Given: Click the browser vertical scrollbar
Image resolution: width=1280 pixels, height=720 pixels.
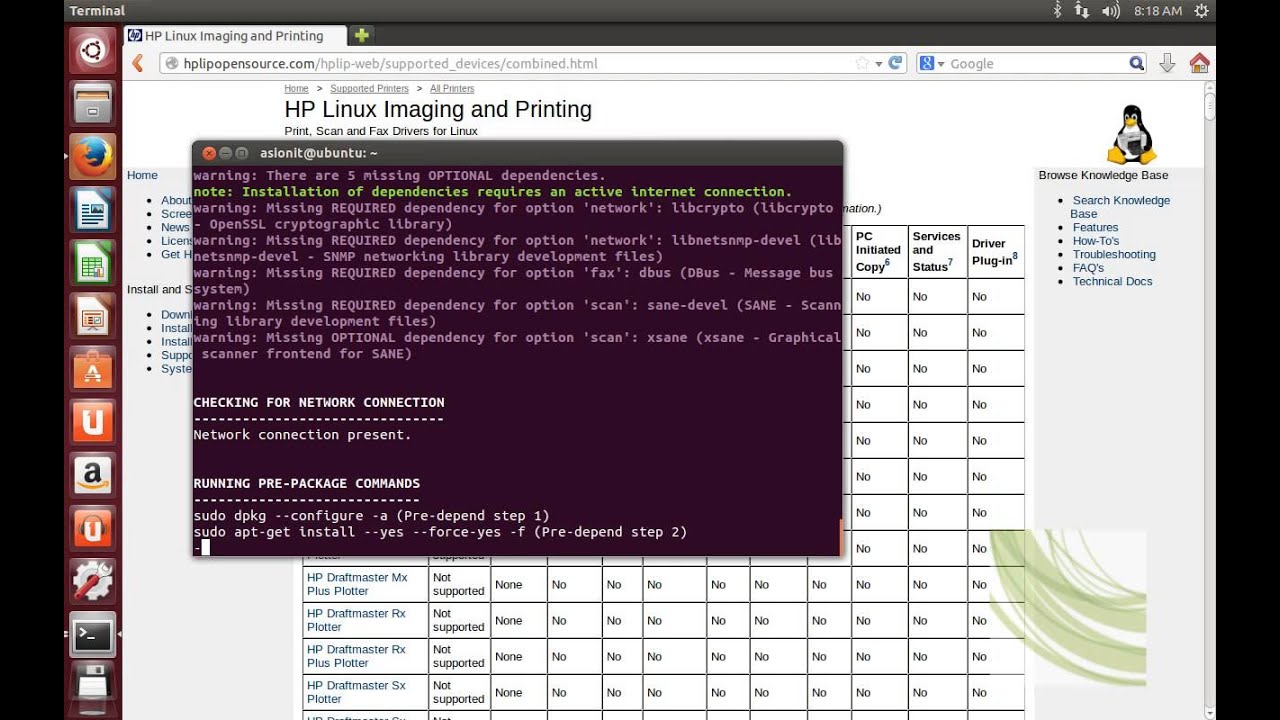Looking at the screenshot, I should pyautogui.click(x=1208, y=398).
